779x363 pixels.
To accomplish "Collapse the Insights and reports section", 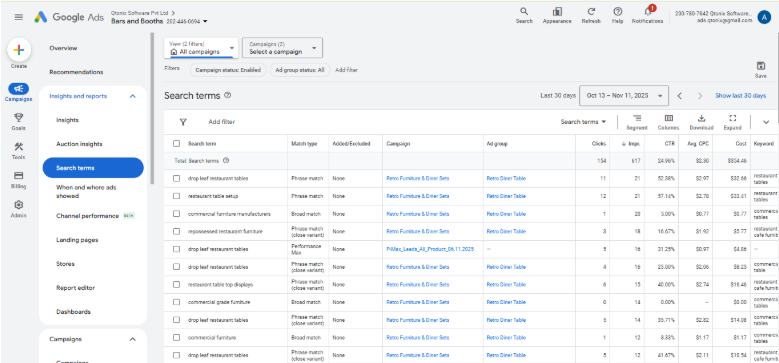I will [x=132, y=96].
